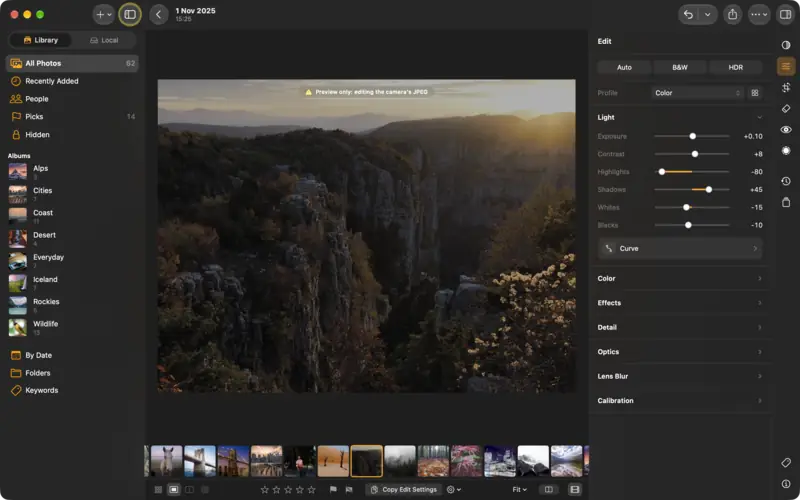
Task: Select the Healing eraser tool icon
Action: click(786, 108)
